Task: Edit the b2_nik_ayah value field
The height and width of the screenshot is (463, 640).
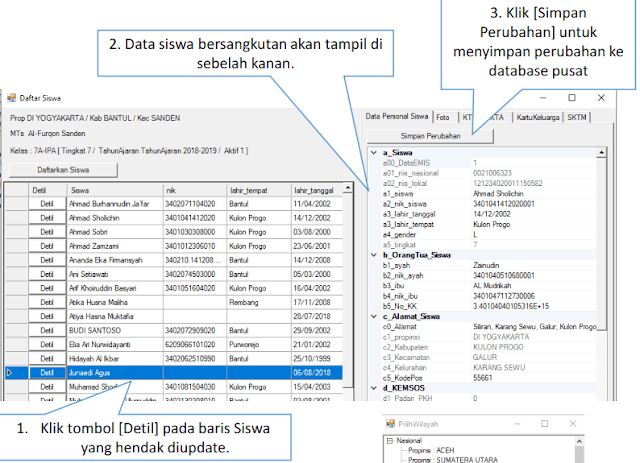Action: 533,276
